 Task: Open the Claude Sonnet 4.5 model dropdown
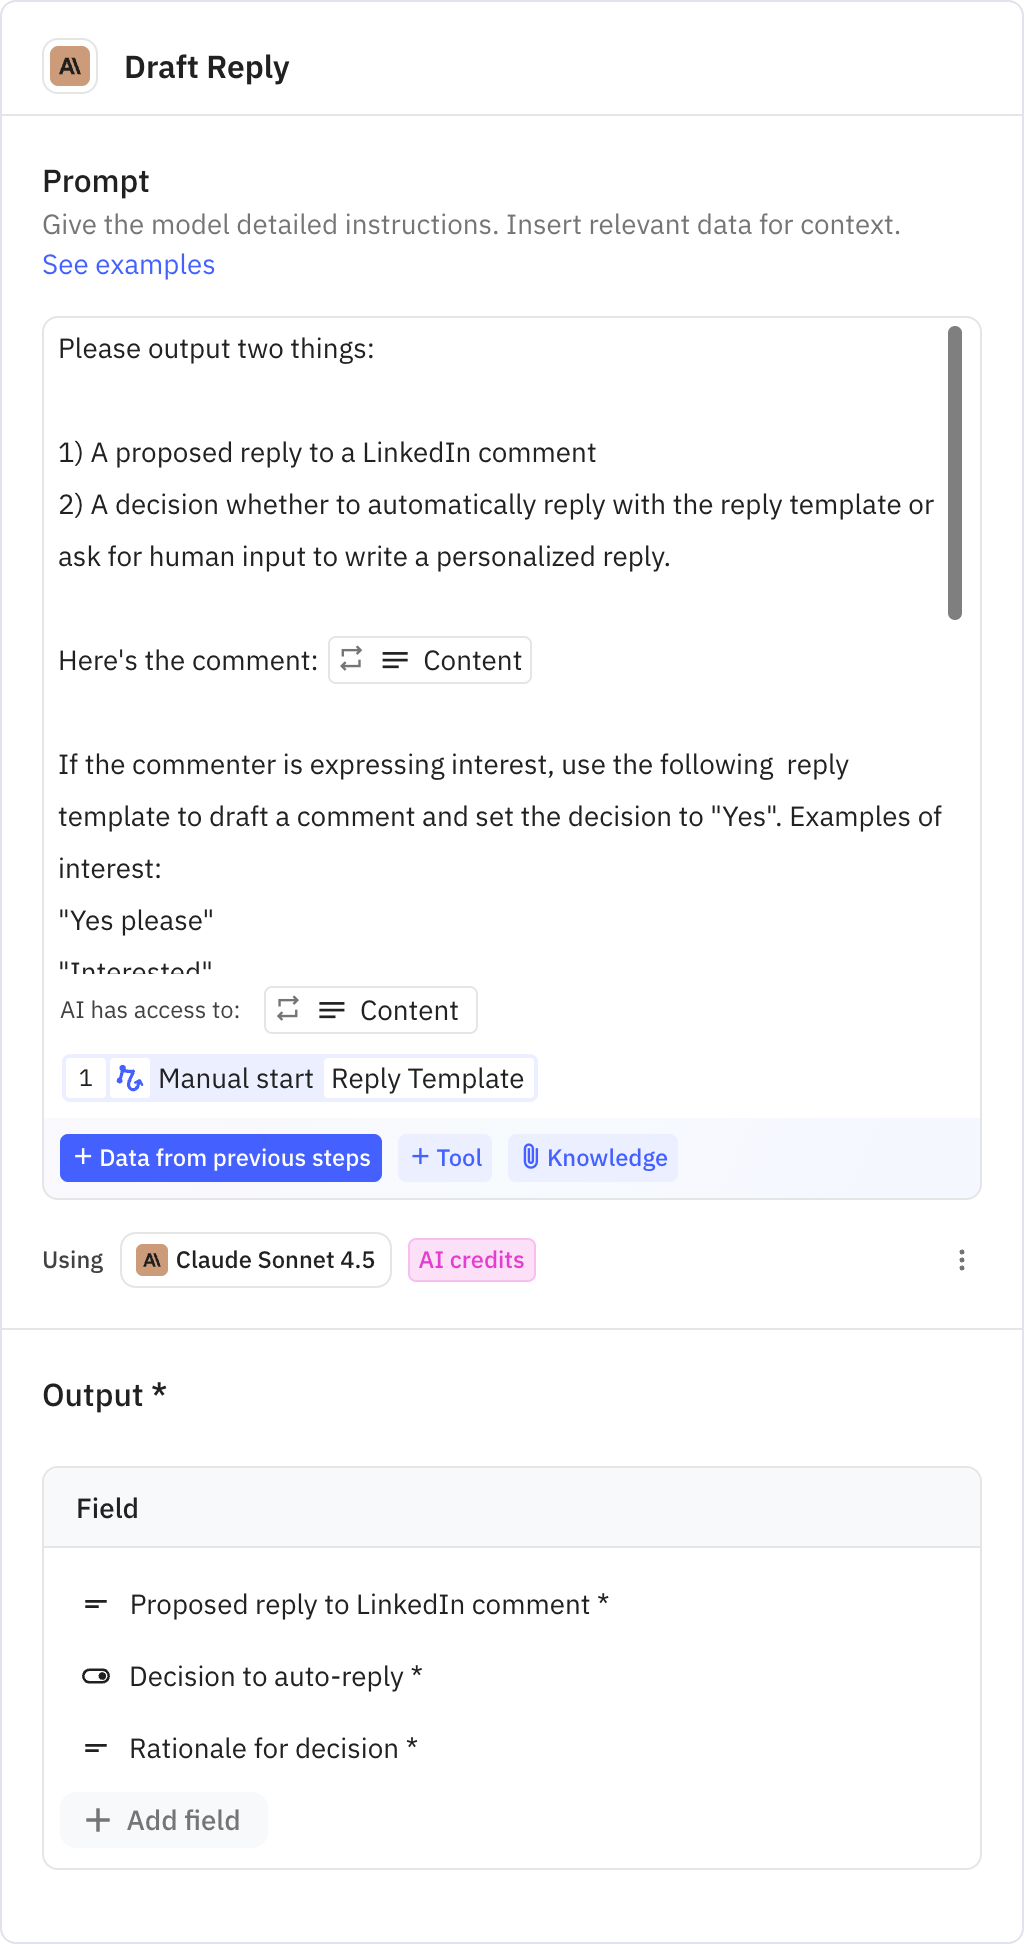[255, 1260]
